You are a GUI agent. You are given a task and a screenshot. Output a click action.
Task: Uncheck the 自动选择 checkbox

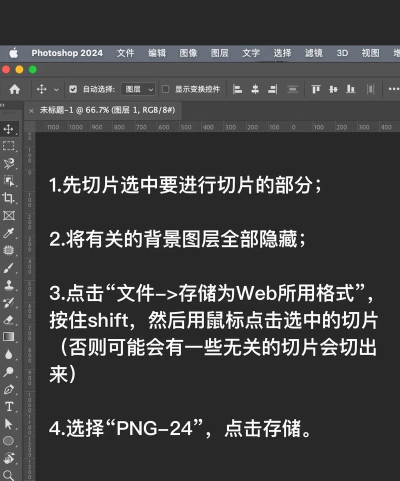coord(73,89)
